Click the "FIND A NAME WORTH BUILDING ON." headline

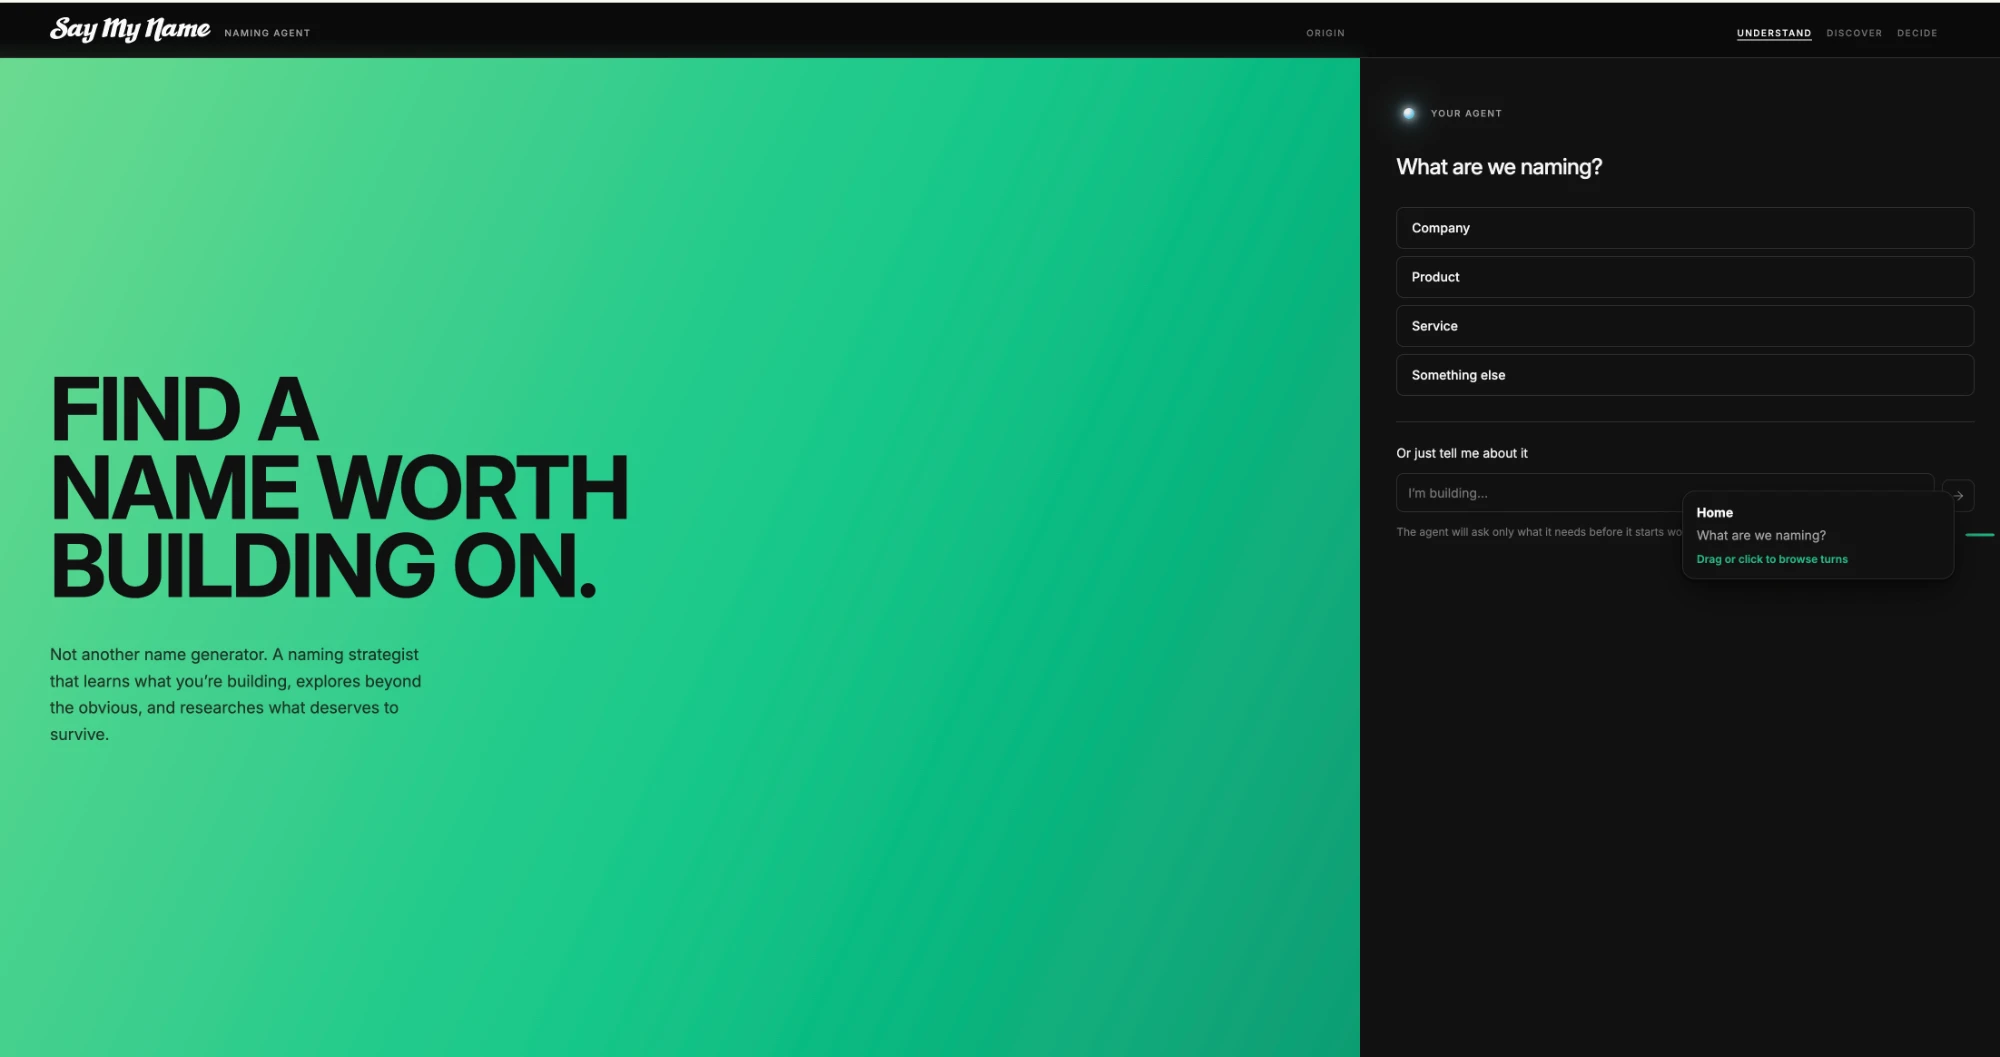[x=340, y=487]
